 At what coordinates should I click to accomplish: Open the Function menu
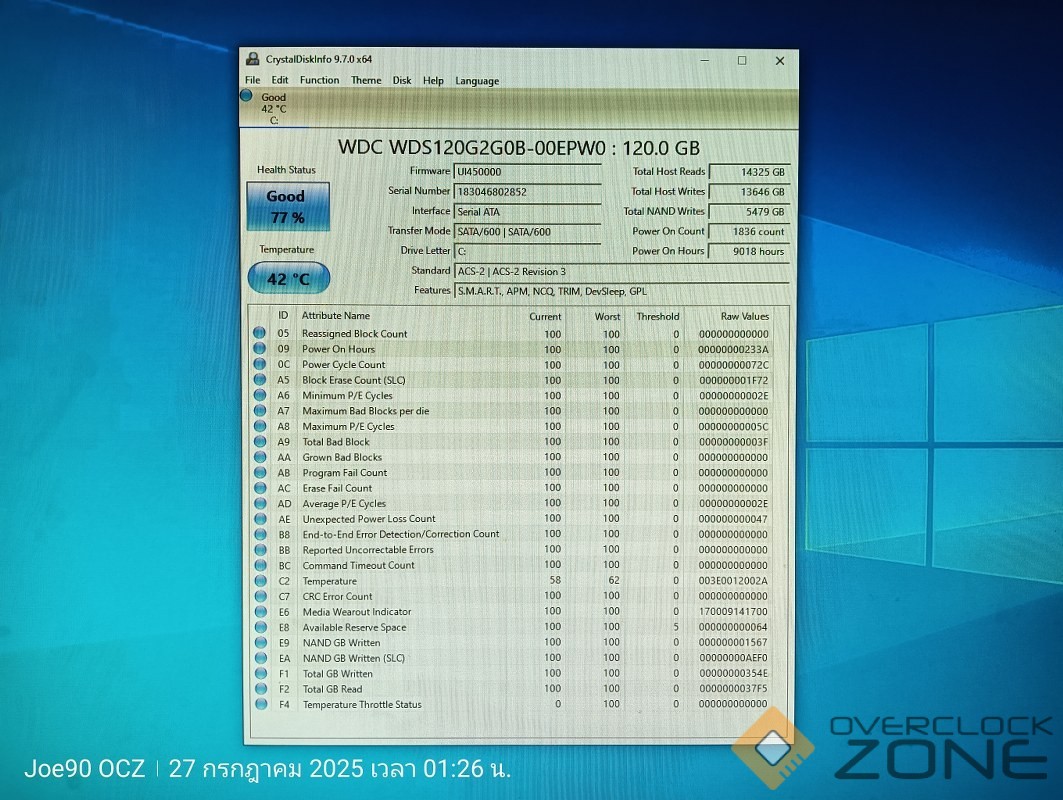click(x=319, y=80)
